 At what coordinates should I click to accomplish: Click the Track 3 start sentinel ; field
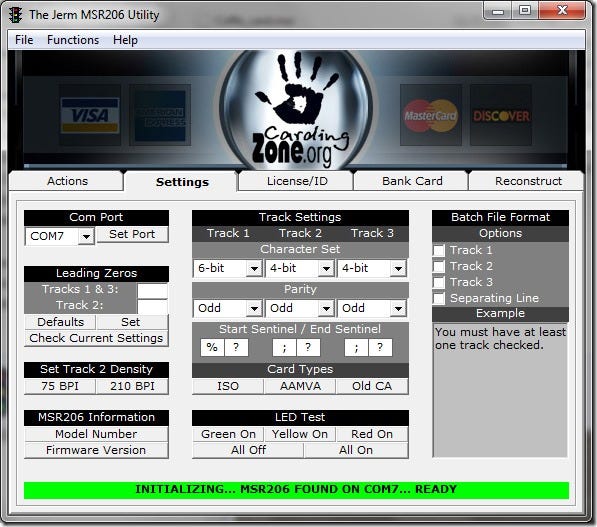pos(356,347)
